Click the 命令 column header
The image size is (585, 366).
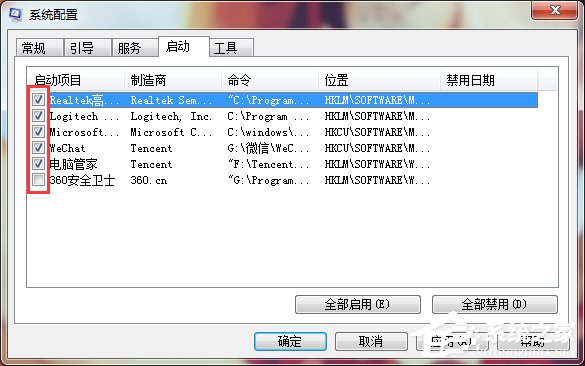(x=270, y=80)
